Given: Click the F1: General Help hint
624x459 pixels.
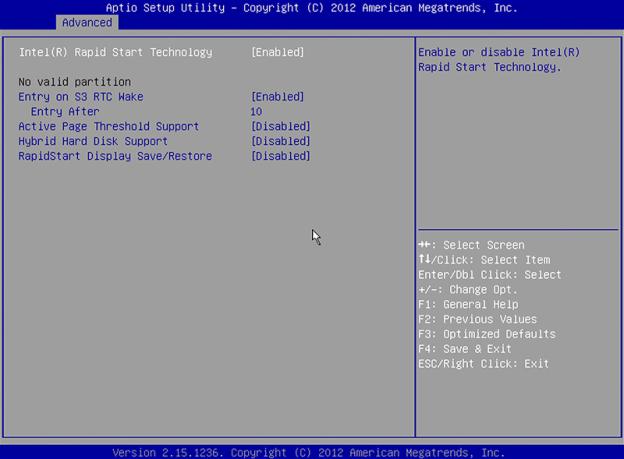Looking at the screenshot, I should [x=468, y=305].
